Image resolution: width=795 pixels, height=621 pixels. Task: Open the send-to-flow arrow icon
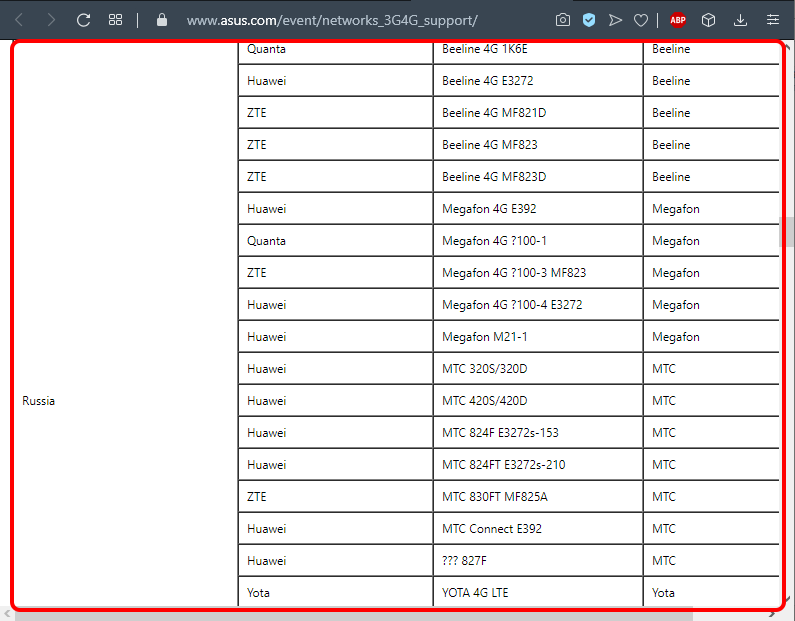pos(615,20)
